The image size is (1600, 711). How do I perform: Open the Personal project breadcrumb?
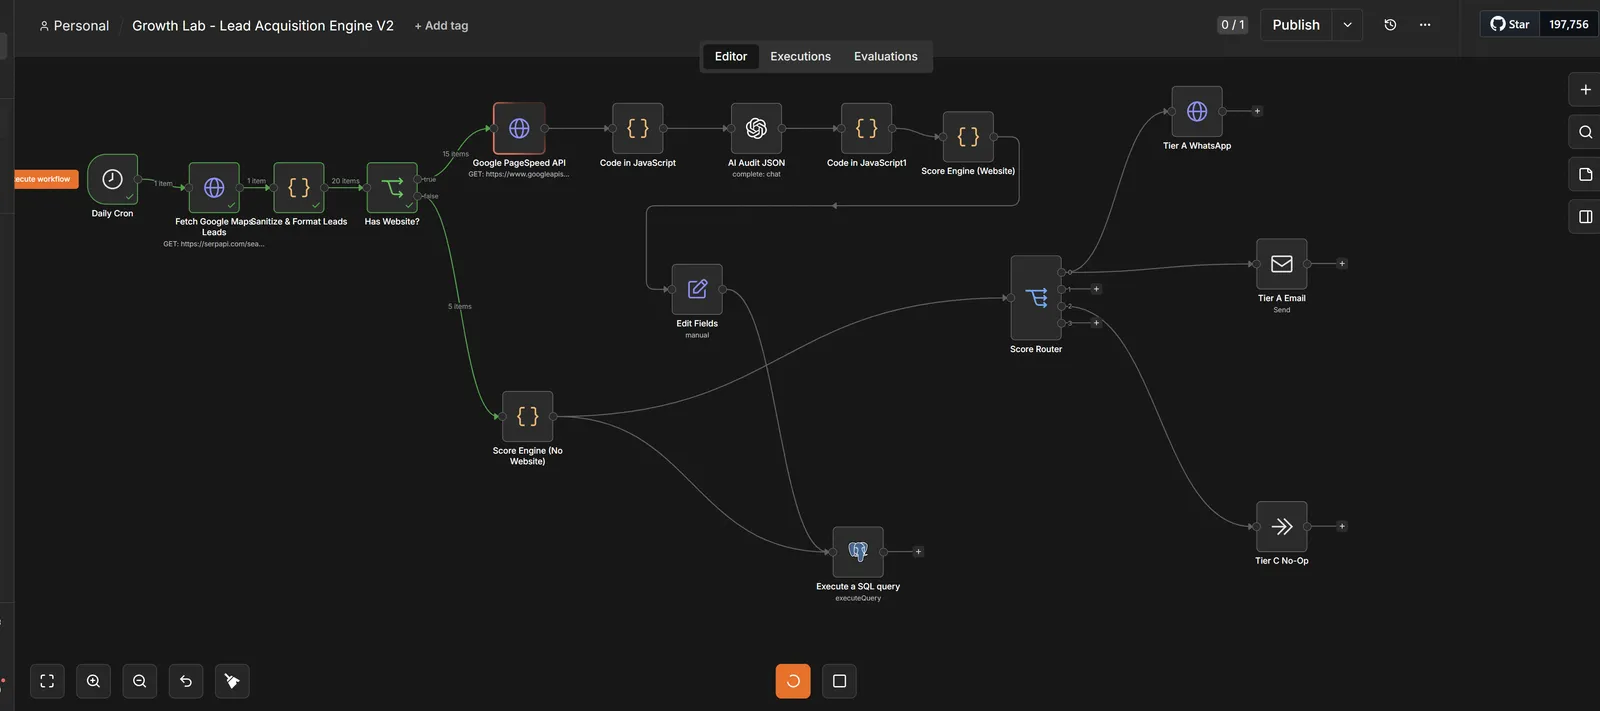point(74,26)
